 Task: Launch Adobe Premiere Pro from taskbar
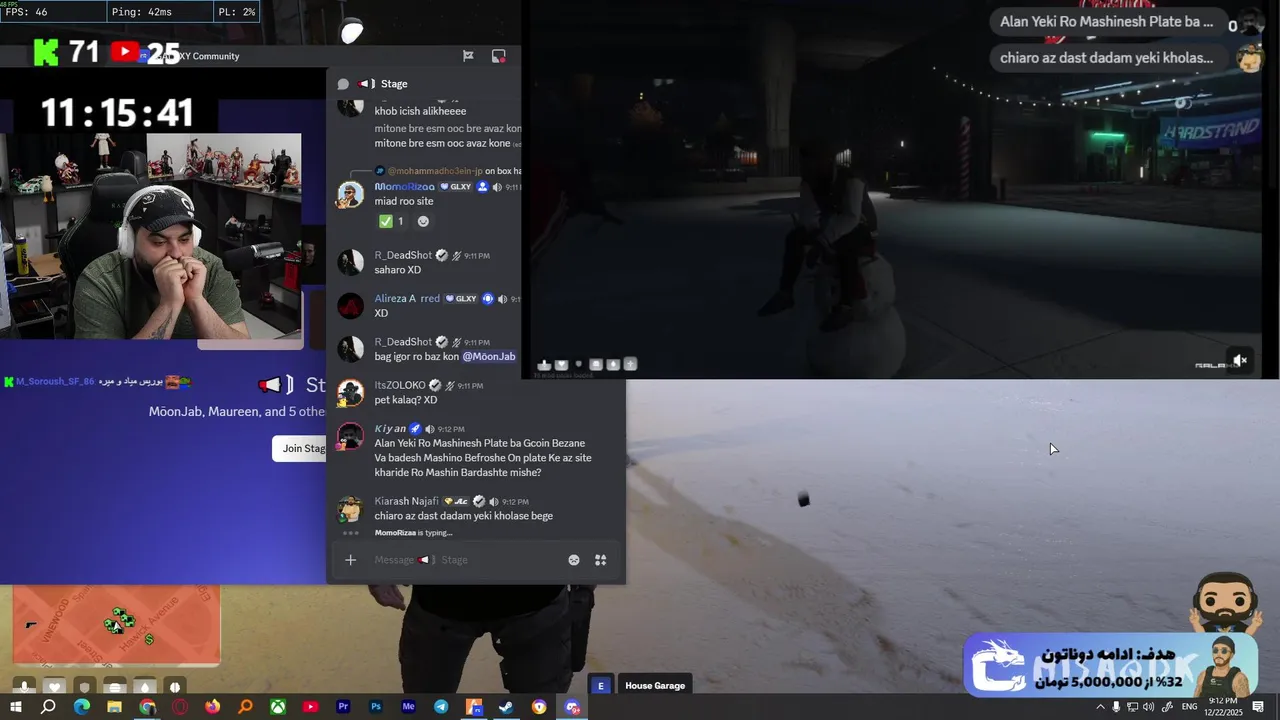coord(343,707)
